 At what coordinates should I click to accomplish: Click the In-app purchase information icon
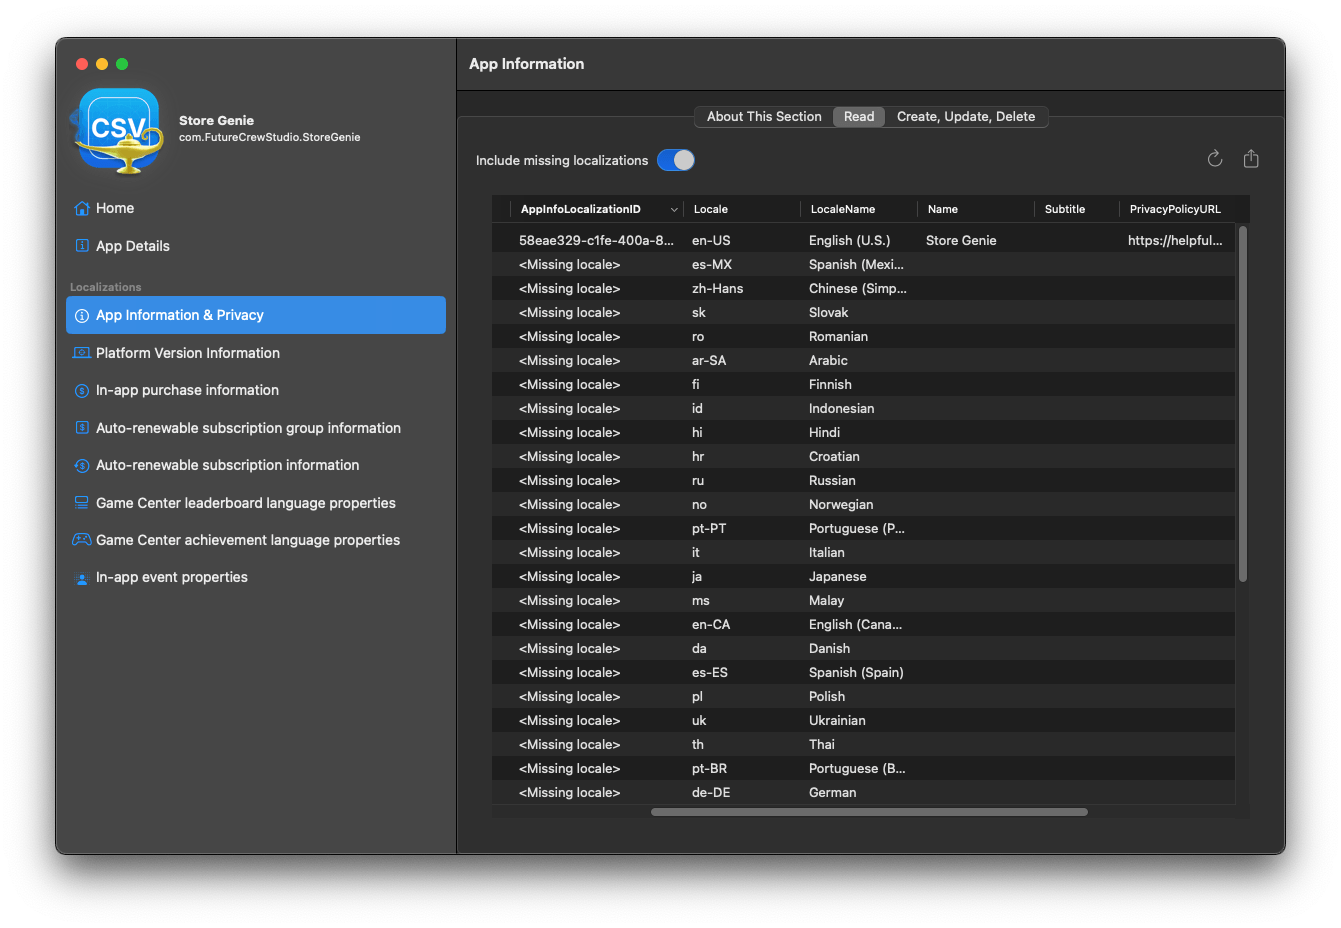tap(82, 391)
